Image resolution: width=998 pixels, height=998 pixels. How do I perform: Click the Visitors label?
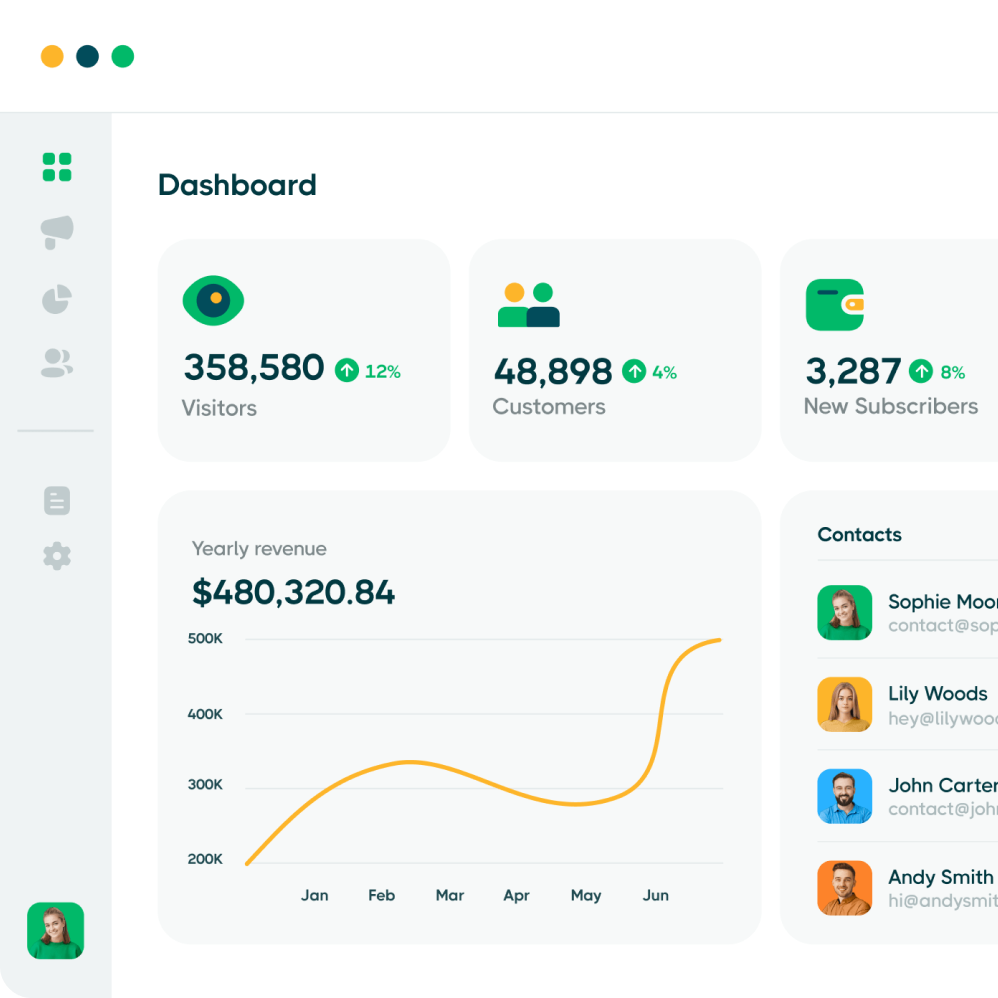click(219, 408)
